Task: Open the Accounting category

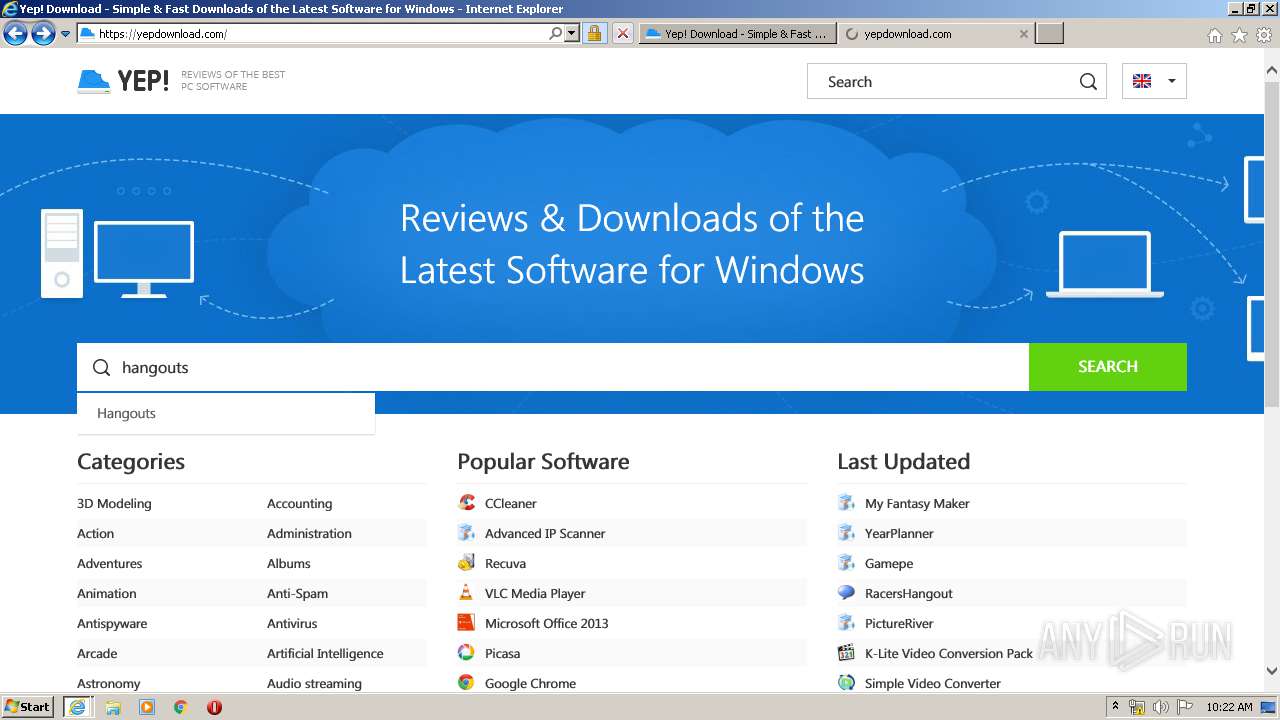Action: click(x=299, y=503)
